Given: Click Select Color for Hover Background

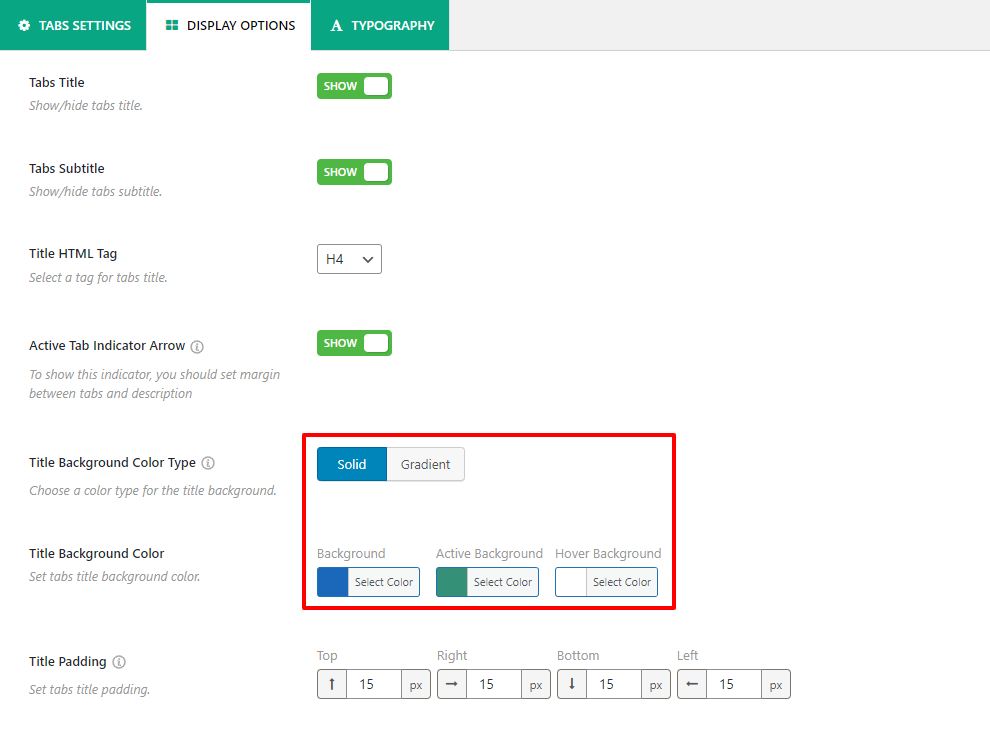Looking at the screenshot, I should pos(621,582).
